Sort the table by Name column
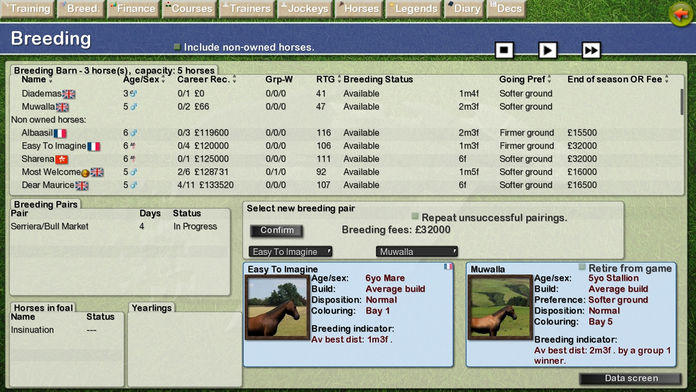 (37, 79)
